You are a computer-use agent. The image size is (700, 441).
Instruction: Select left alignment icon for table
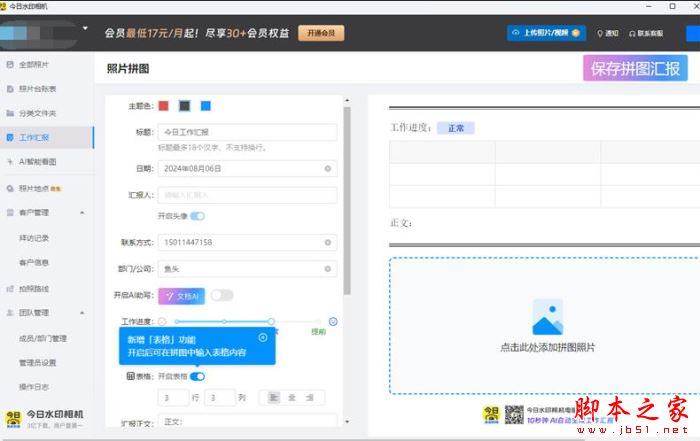[x=273, y=397]
